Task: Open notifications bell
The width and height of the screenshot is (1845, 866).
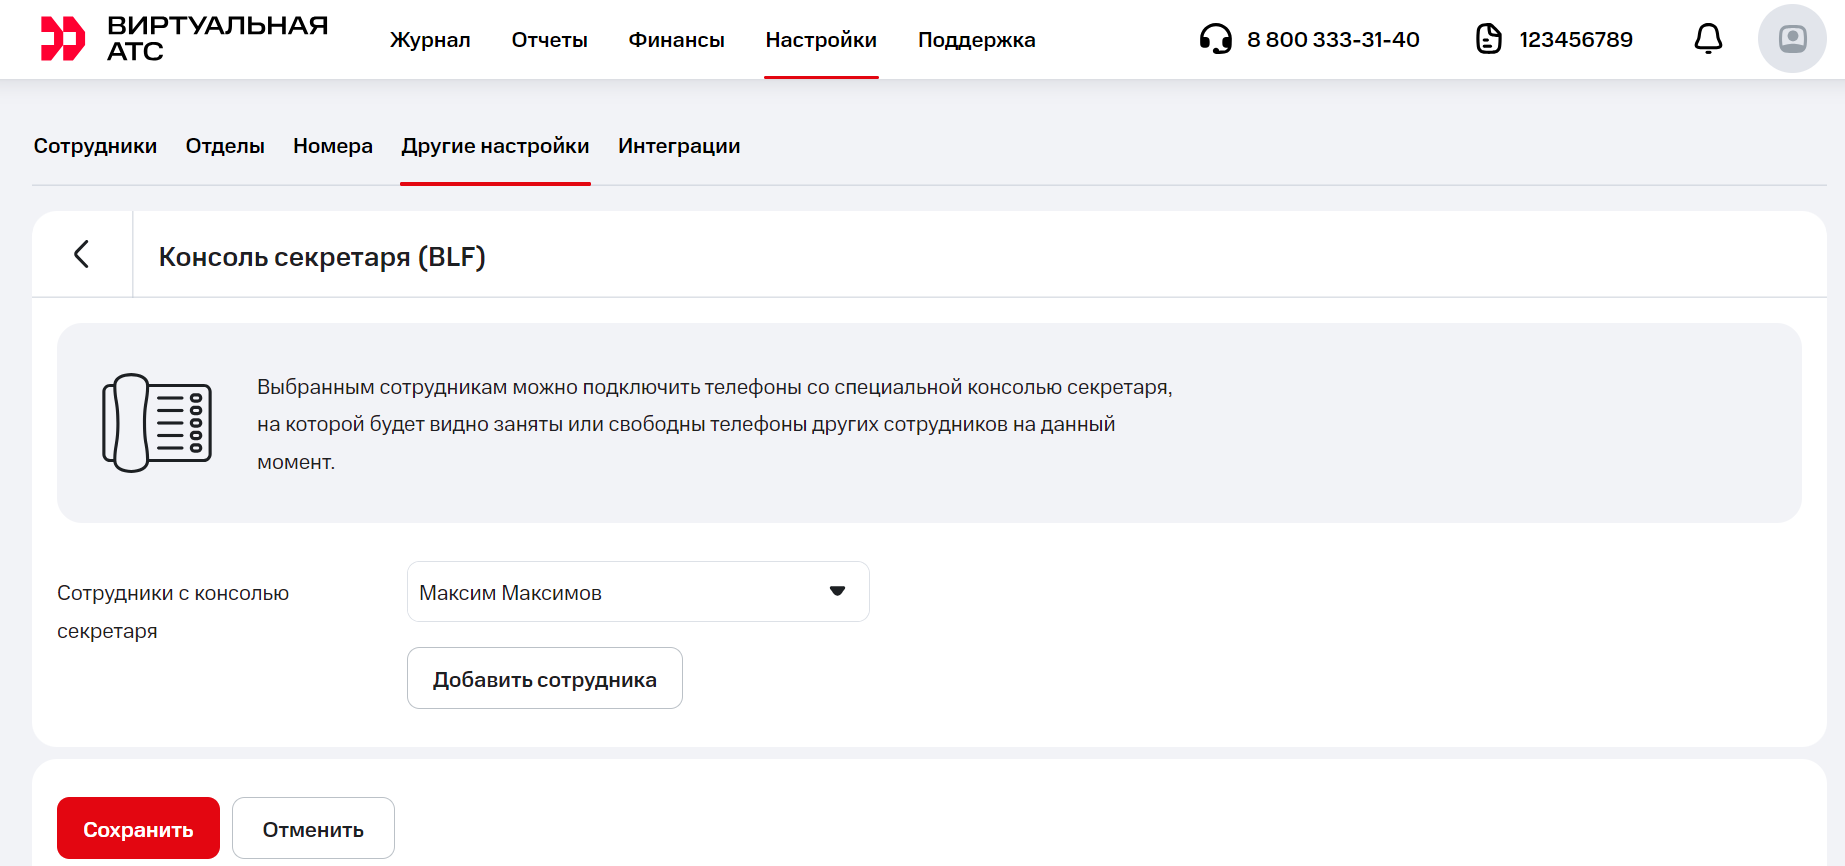Action: point(1708,39)
